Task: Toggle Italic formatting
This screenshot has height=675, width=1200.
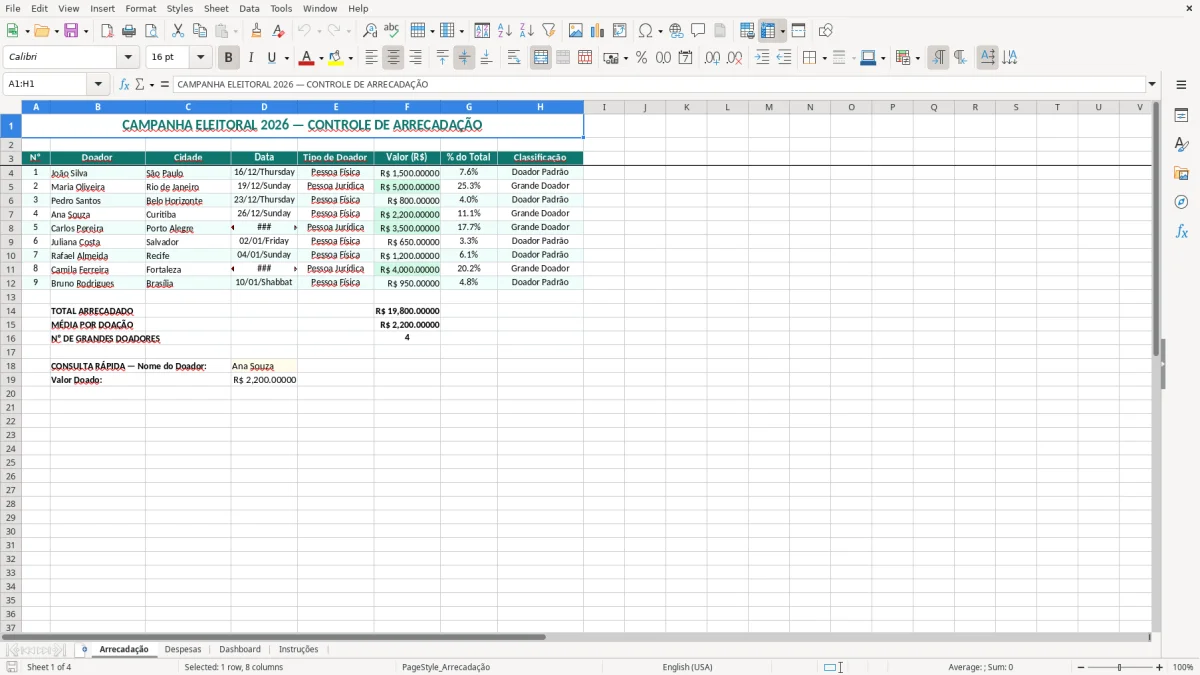Action: [250, 58]
